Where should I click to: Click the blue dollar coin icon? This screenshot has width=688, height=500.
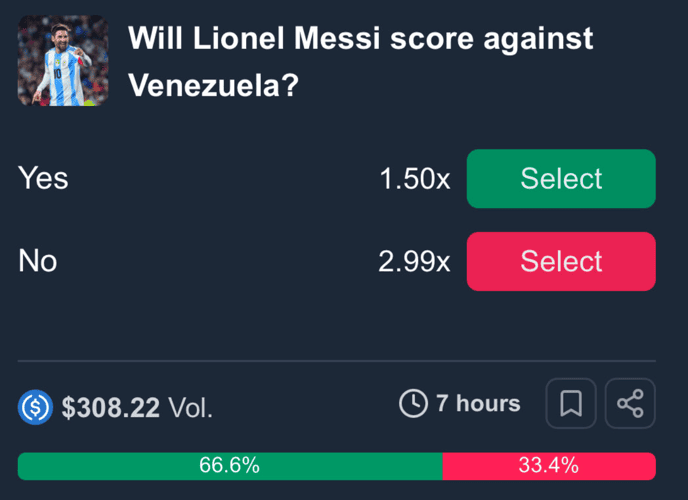click(x=35, y=407)
